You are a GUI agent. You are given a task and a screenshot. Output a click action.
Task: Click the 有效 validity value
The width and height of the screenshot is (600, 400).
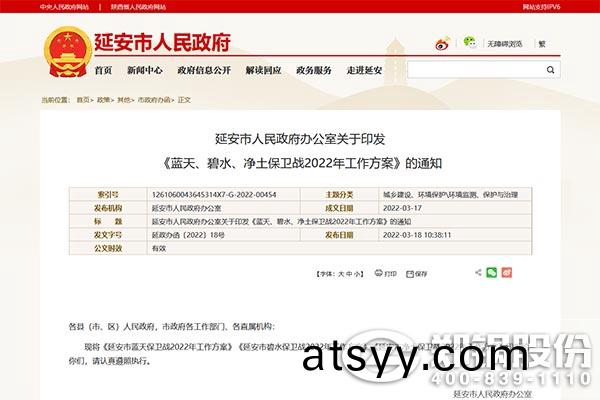[159, 248]
